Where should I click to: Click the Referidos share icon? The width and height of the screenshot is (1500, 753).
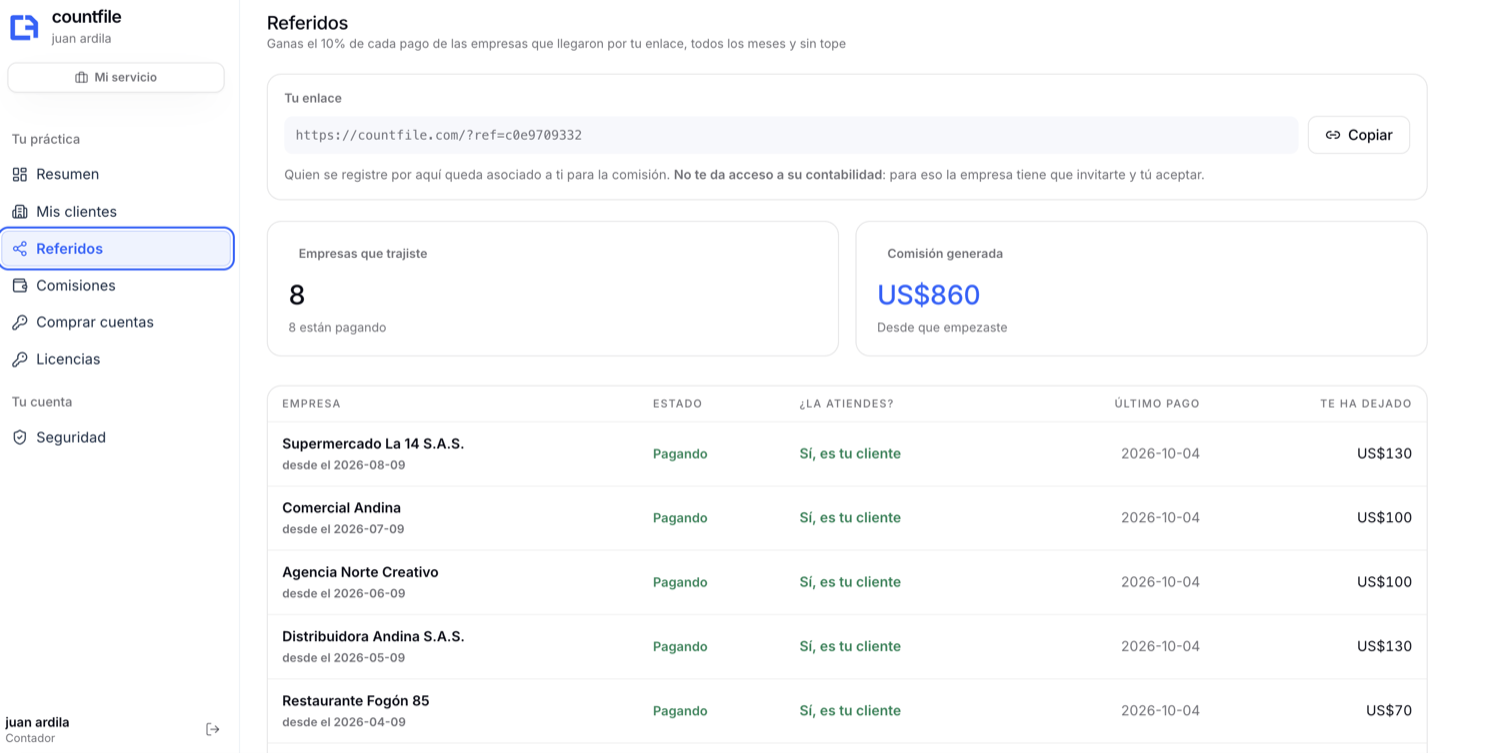20,249
